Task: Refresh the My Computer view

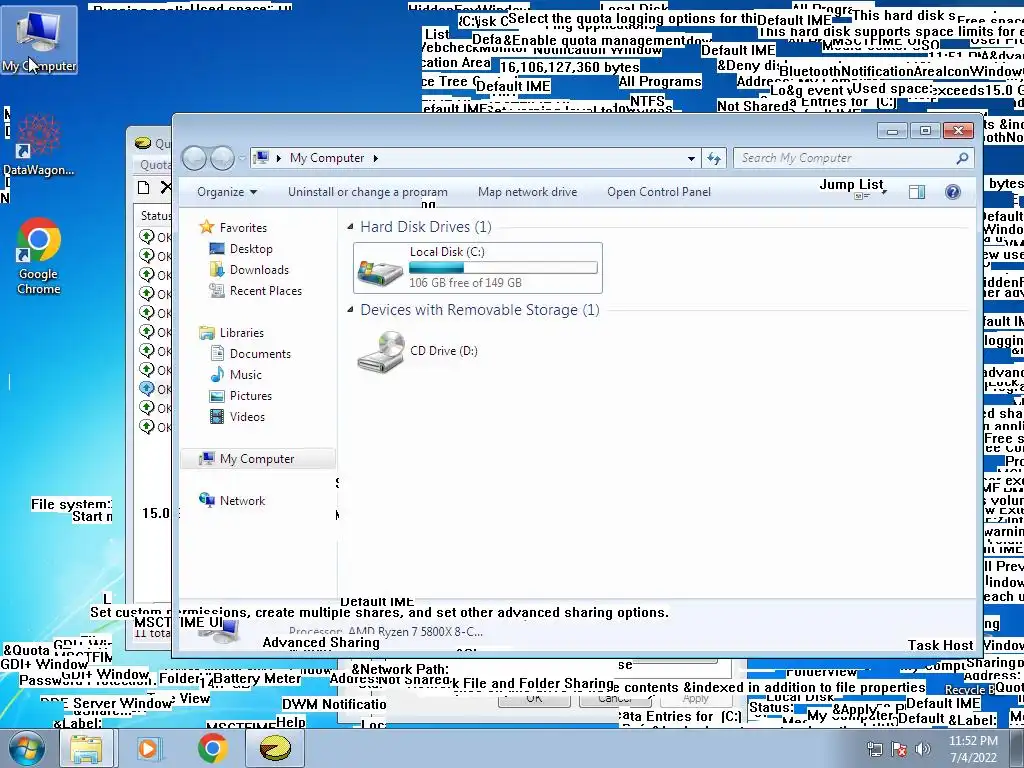Action: pyautogui.click(x=713, y=159)
